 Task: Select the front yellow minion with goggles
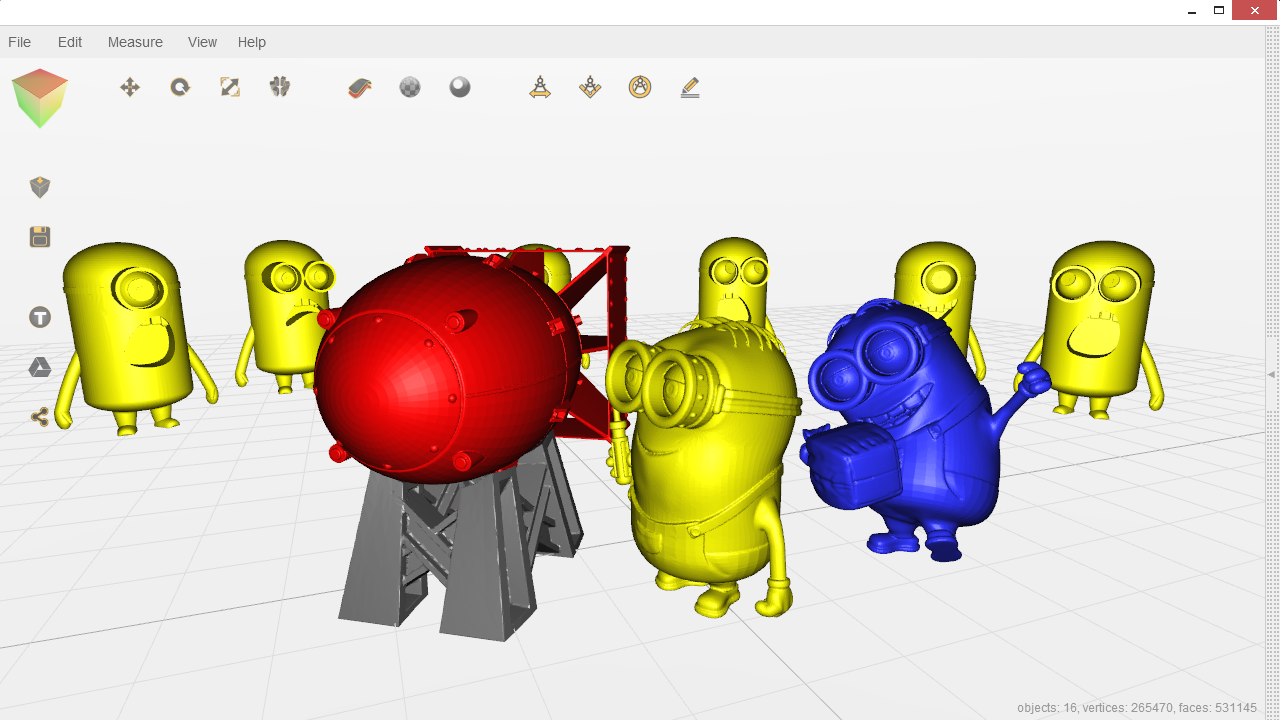(x=705, y=465)
